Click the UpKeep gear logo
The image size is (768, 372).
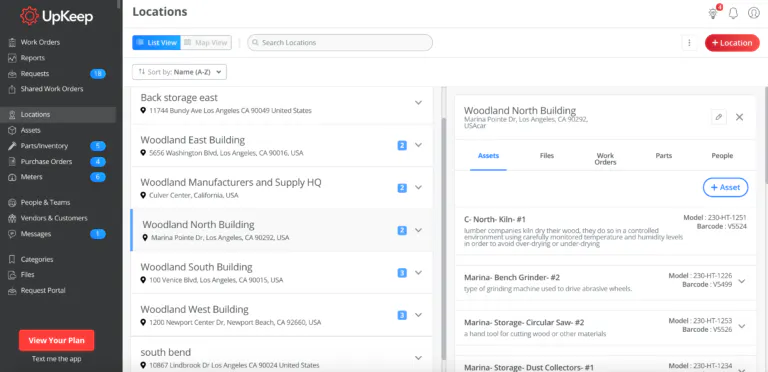point(29,16)
